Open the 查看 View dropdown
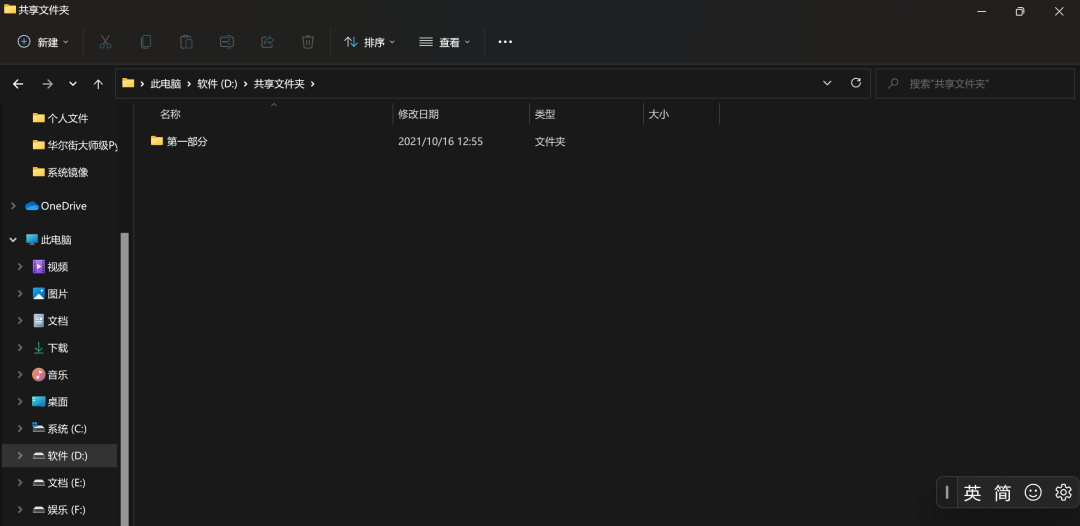1080x526 pixels. (x=445, y=42)
